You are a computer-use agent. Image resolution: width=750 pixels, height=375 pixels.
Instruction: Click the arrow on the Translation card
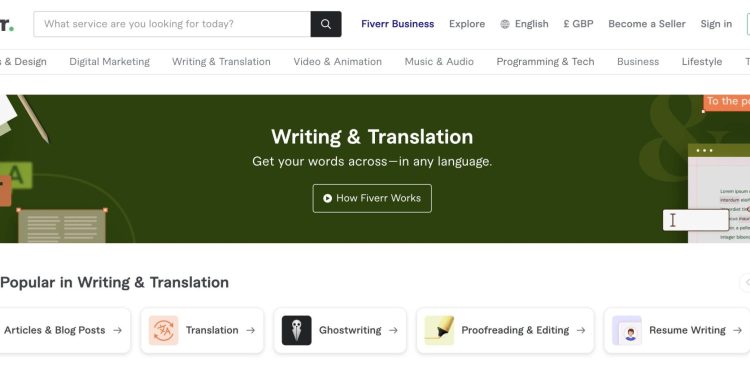coord(250,330)
